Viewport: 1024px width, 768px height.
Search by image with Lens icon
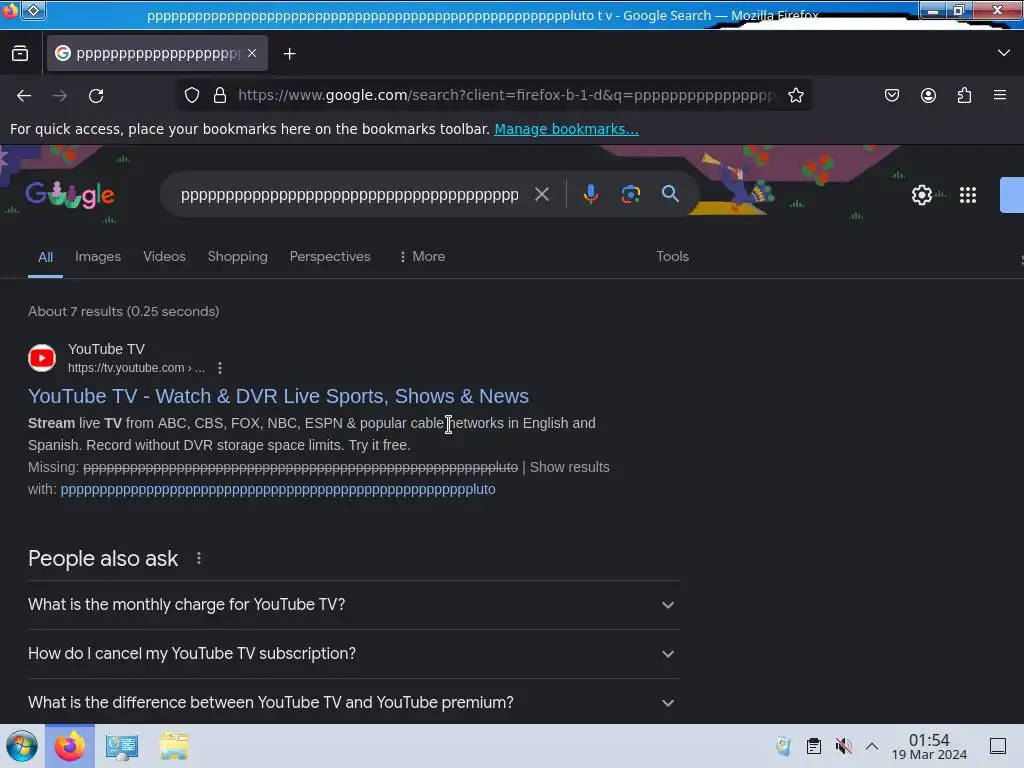(630, 194)
